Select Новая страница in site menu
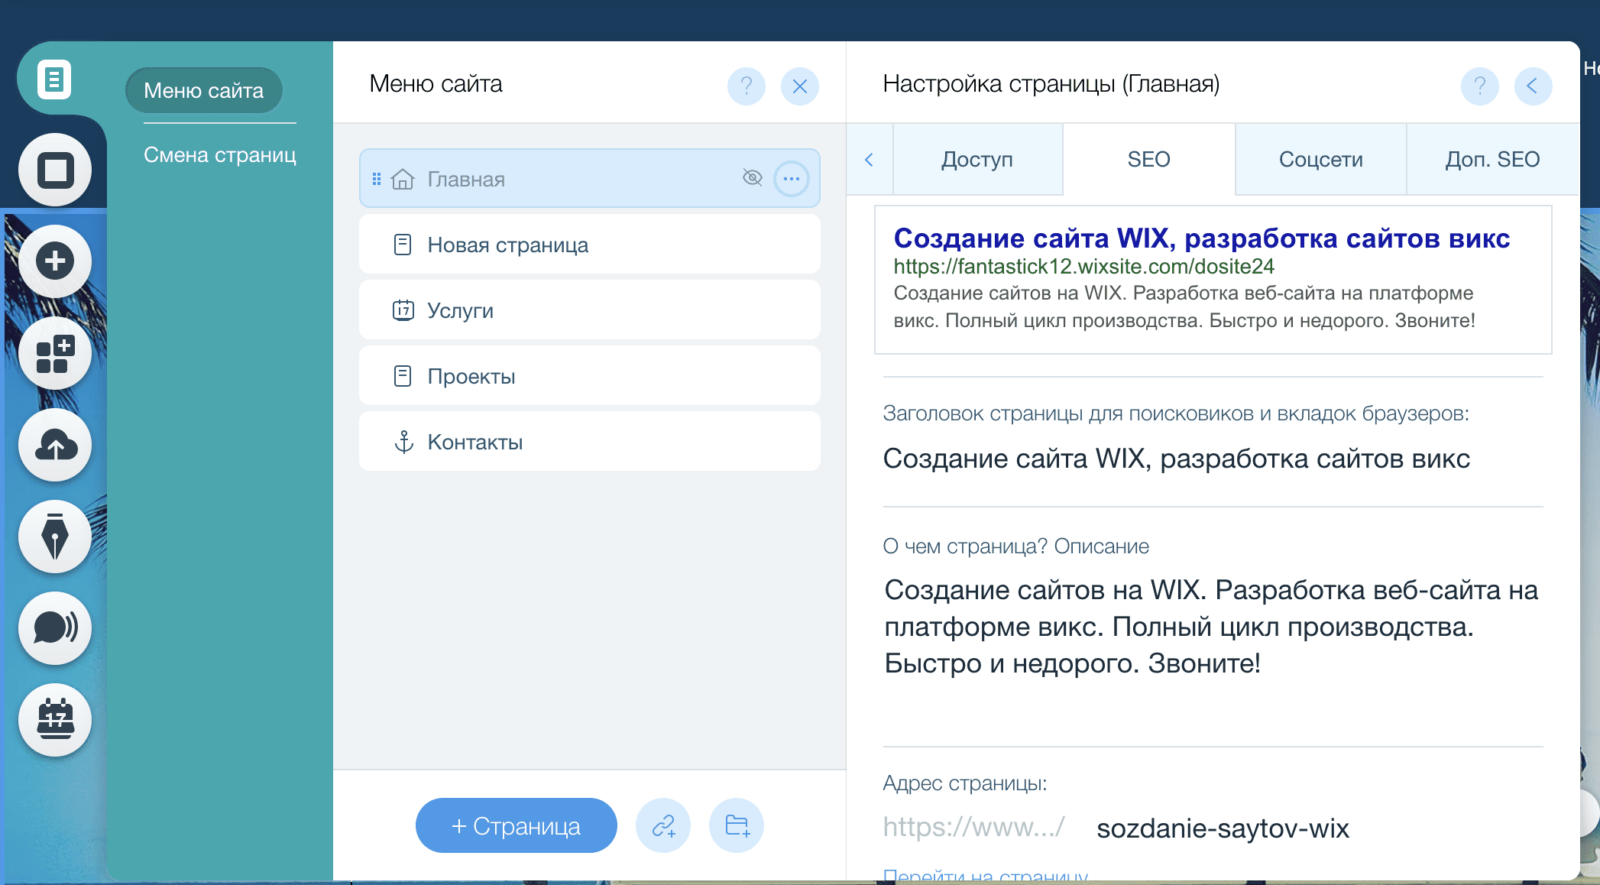The image size is (1600, 885). [x=589, y=245]
